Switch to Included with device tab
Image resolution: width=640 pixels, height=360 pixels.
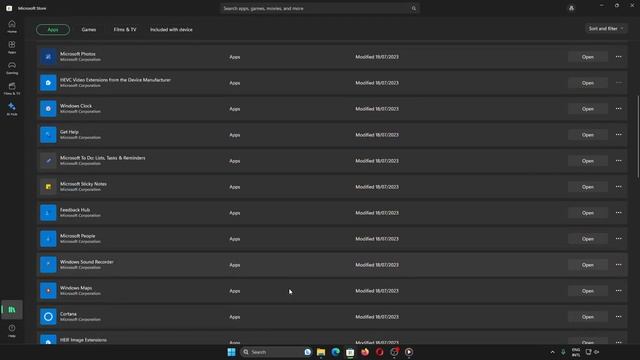171,29
